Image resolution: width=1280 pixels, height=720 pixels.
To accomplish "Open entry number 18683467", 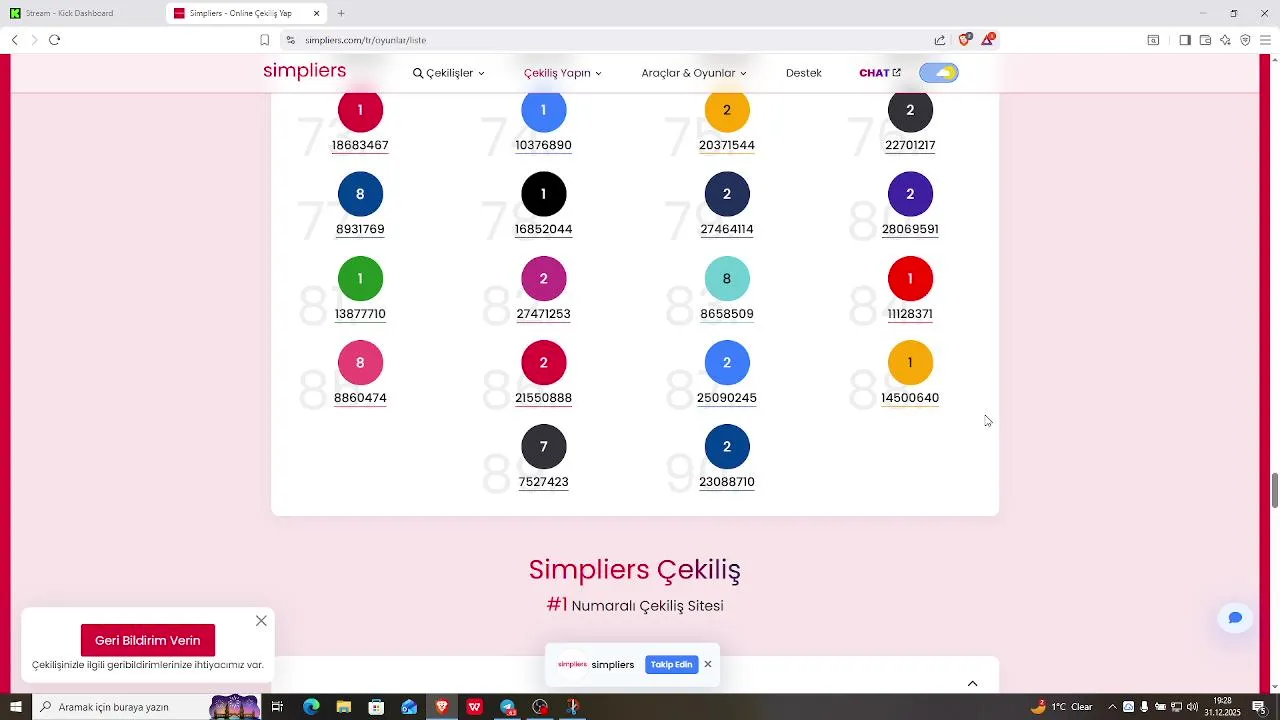I will click(360, 145).
